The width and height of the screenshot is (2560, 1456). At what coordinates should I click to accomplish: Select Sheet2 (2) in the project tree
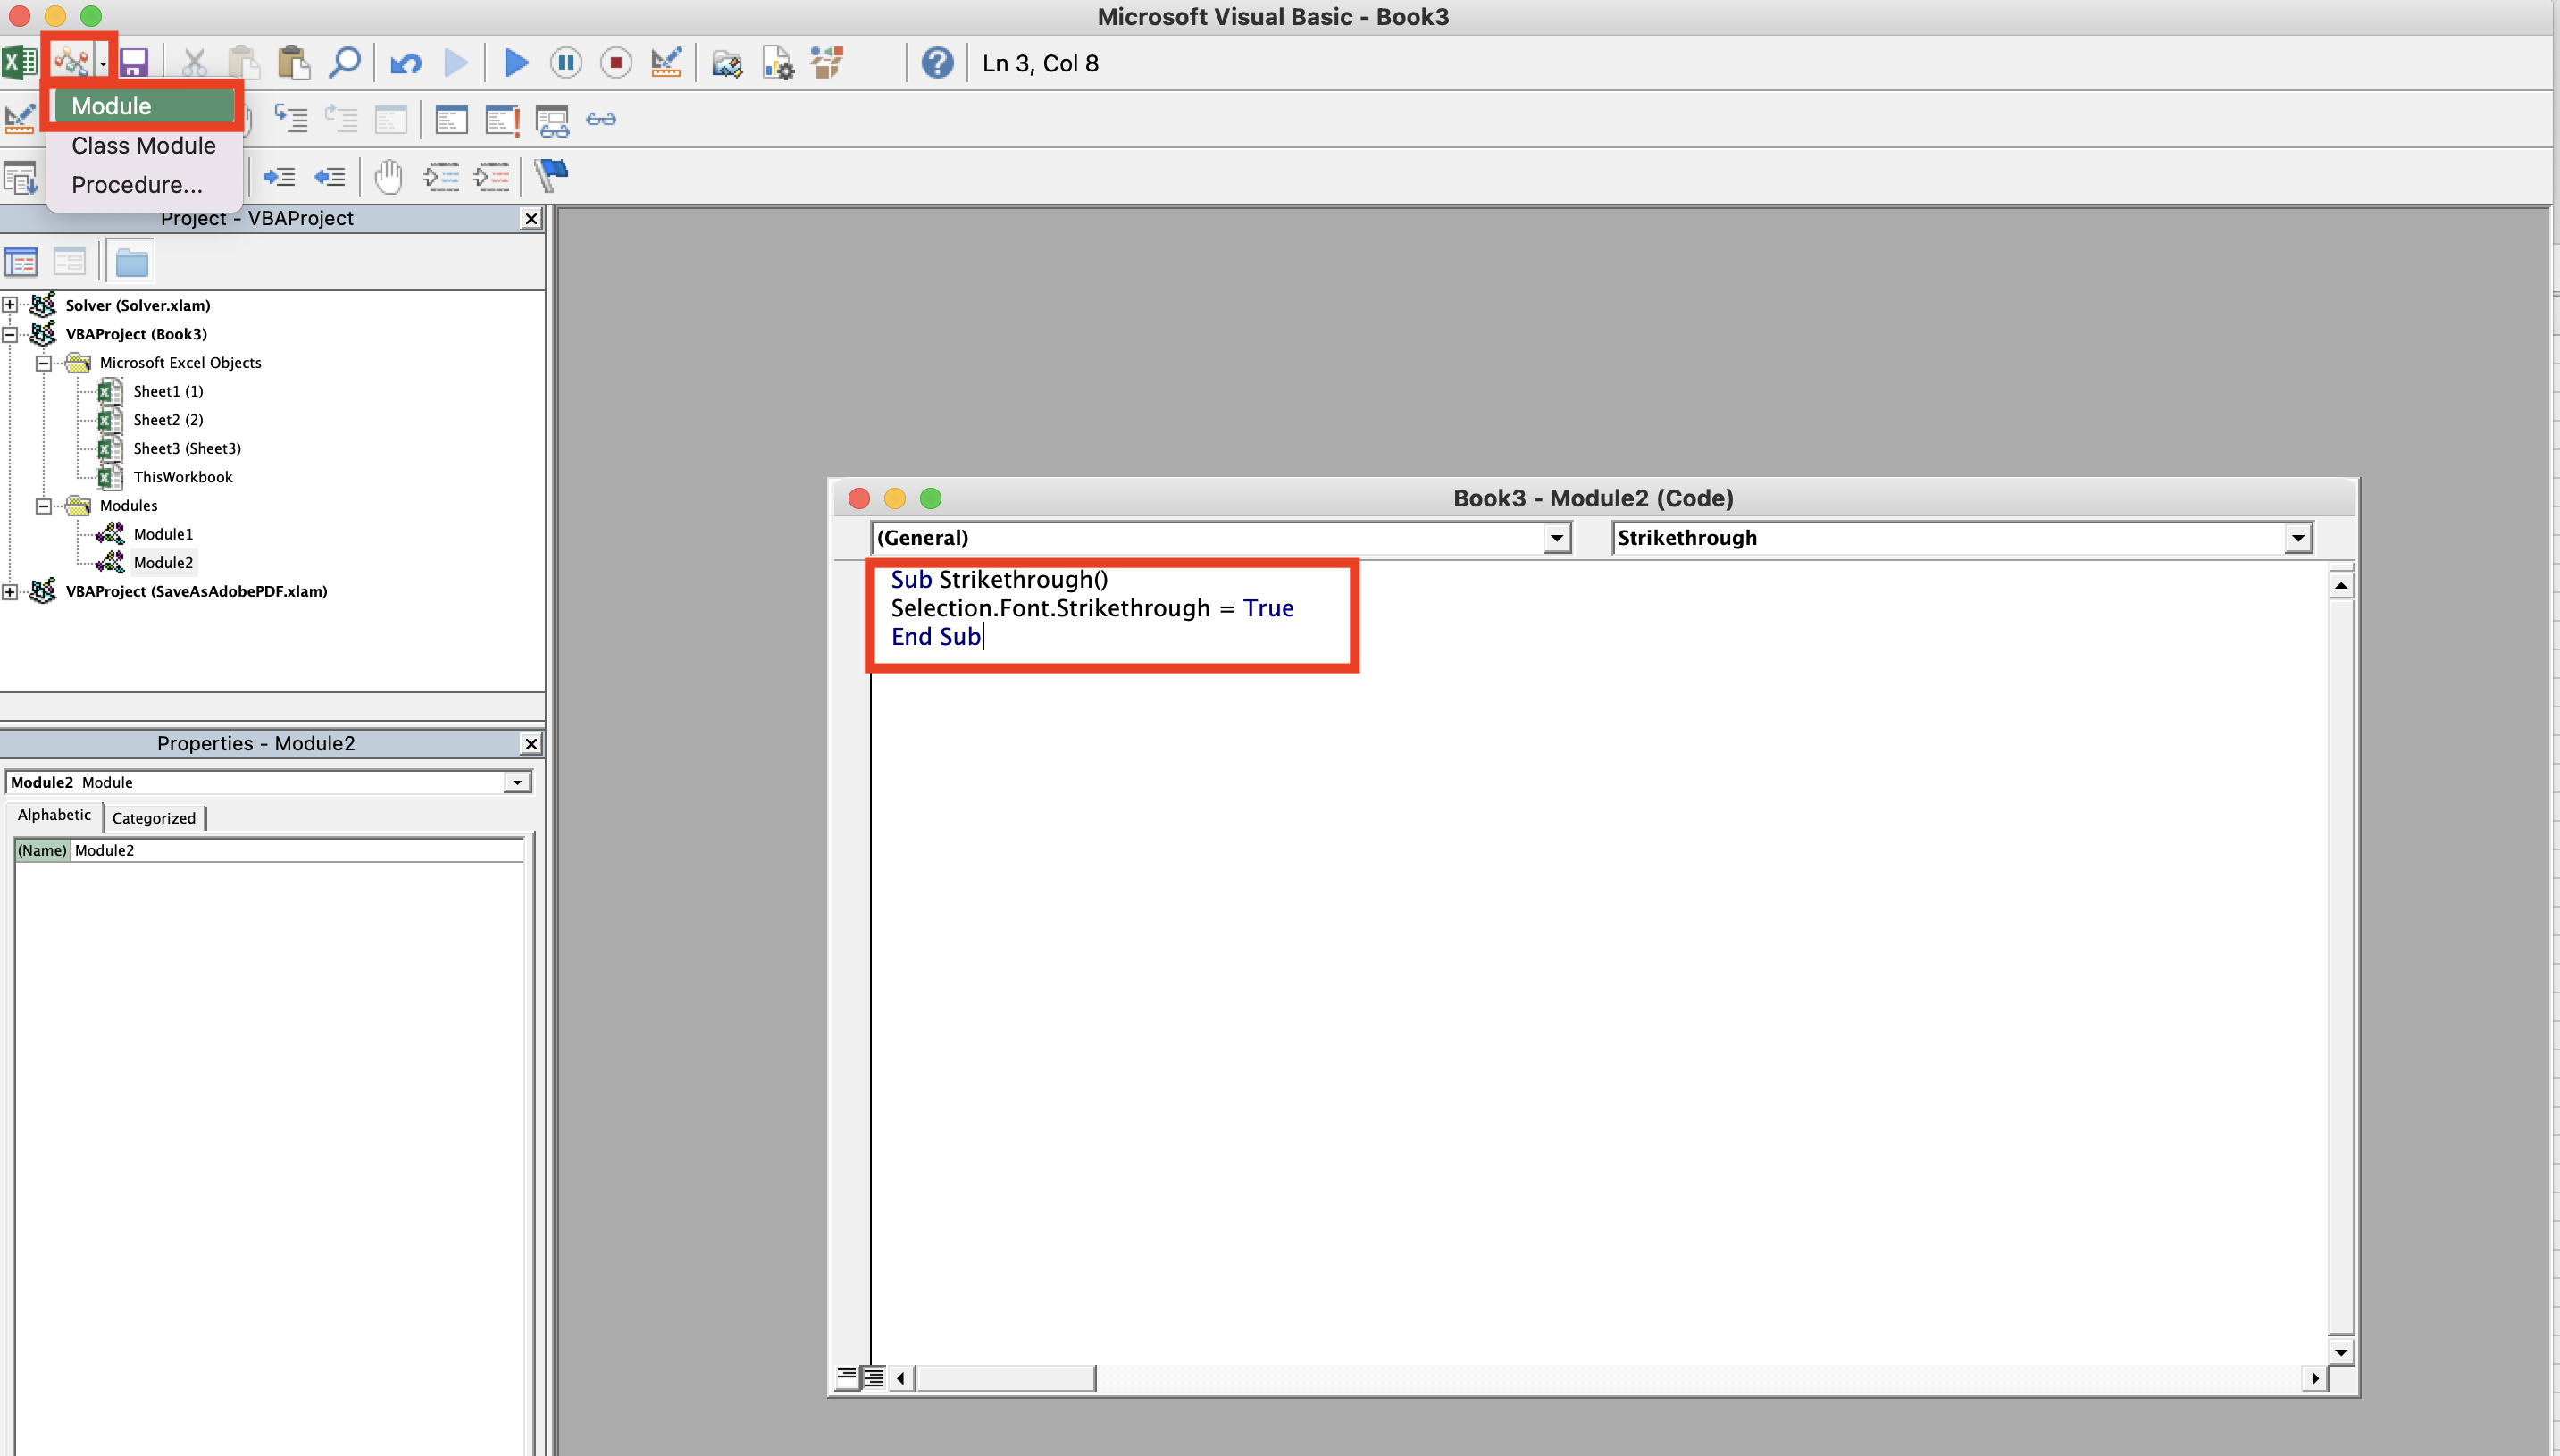click(168, 420)
